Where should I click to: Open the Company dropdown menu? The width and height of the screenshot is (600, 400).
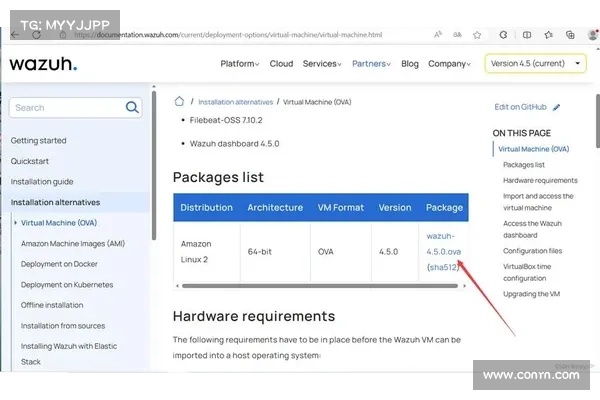point(449,64)
